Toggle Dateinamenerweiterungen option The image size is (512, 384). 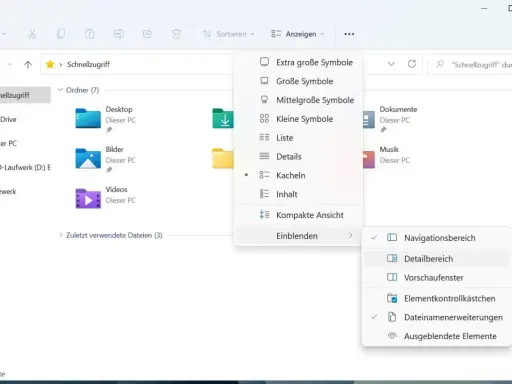[437, 317]
